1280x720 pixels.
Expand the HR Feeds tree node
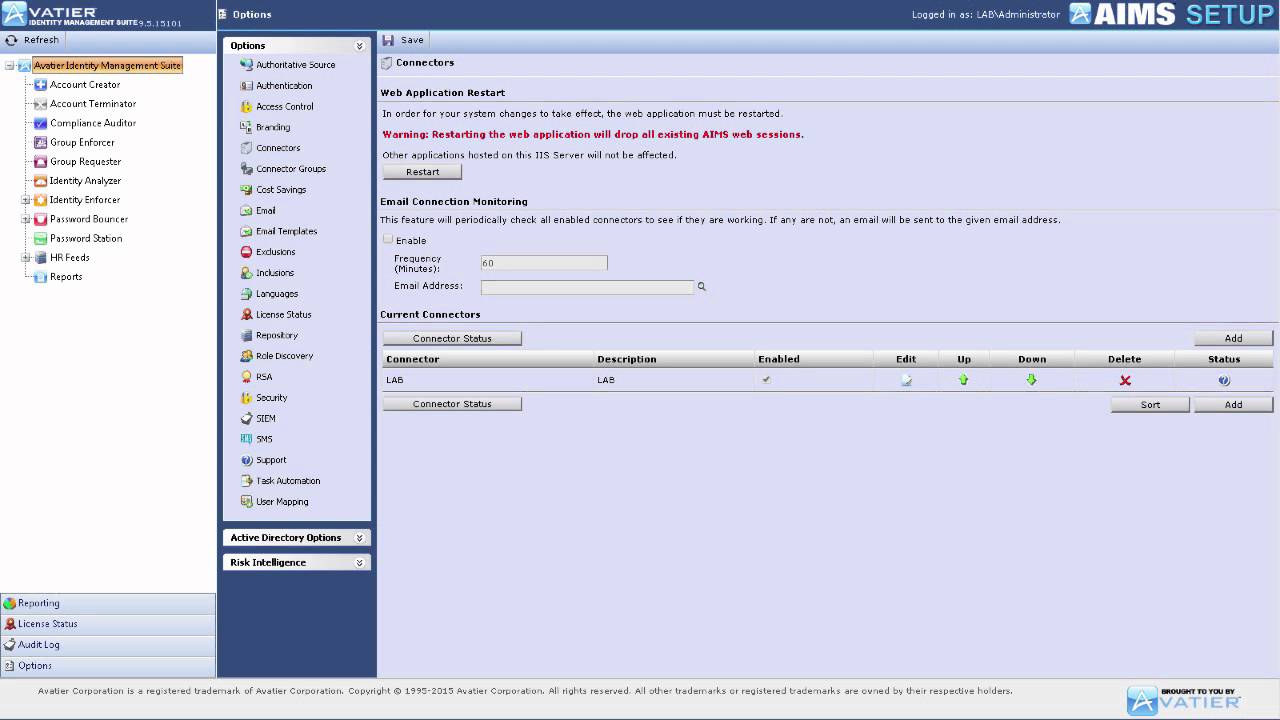tap(26, 258)
